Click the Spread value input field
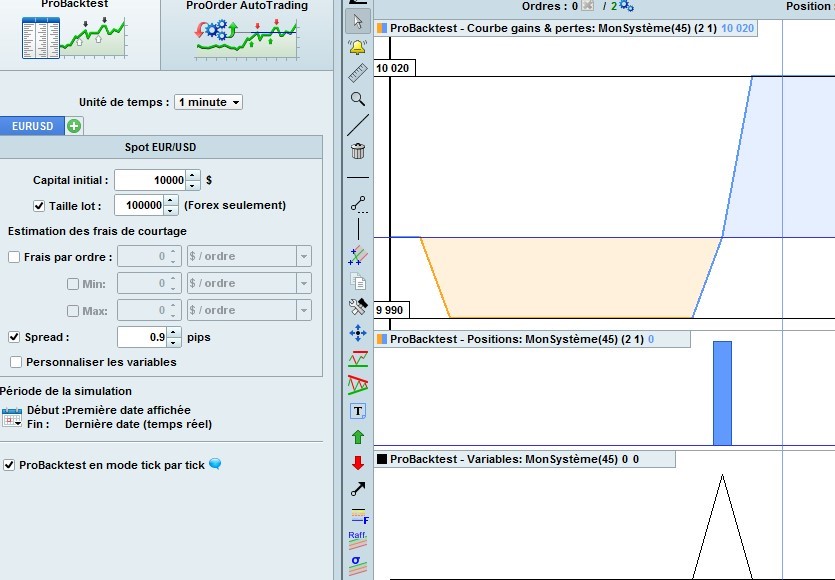This screenshot has width=835, height=580. coord(142,337)
